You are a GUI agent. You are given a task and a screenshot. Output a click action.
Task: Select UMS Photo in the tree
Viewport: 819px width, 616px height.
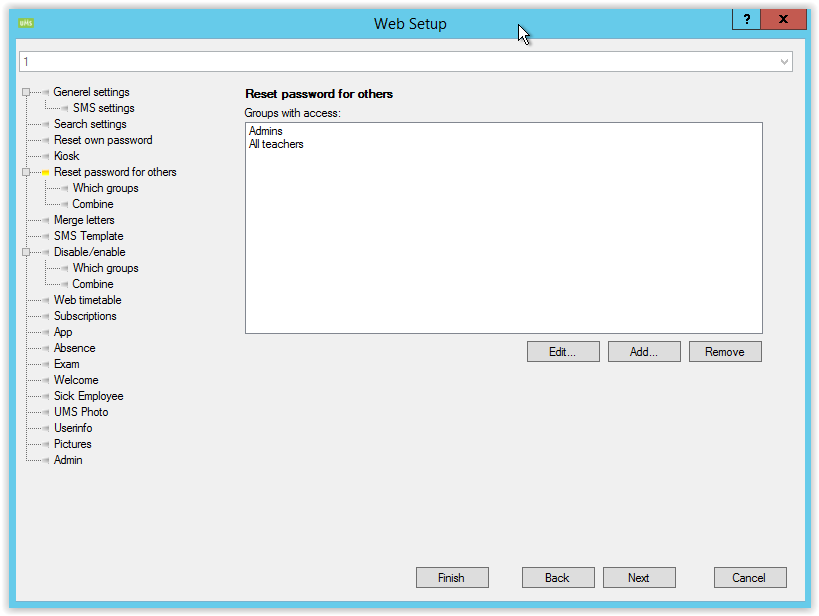pyautogui.click(x=81, y=412)
